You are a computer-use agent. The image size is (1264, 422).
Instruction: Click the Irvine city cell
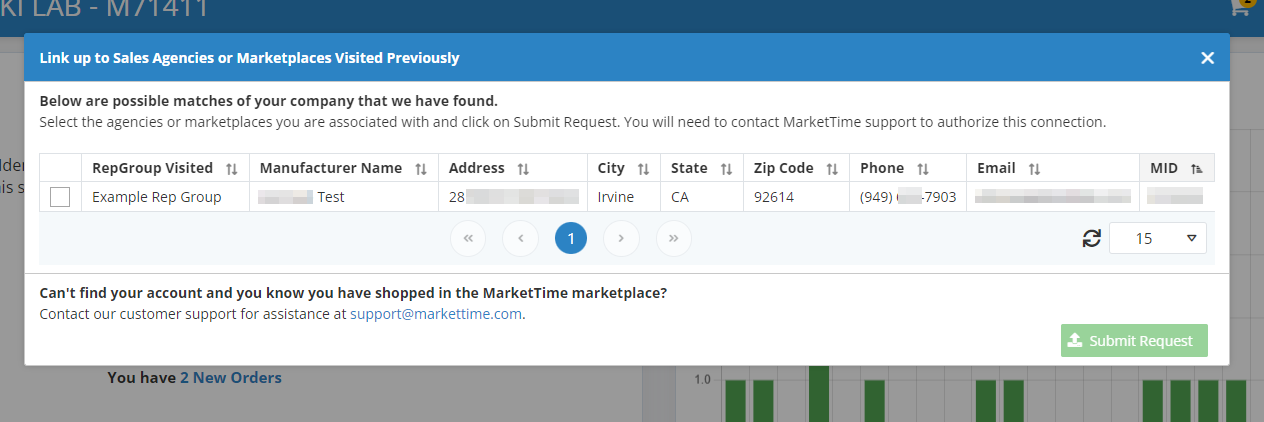(x=625, y=197)
